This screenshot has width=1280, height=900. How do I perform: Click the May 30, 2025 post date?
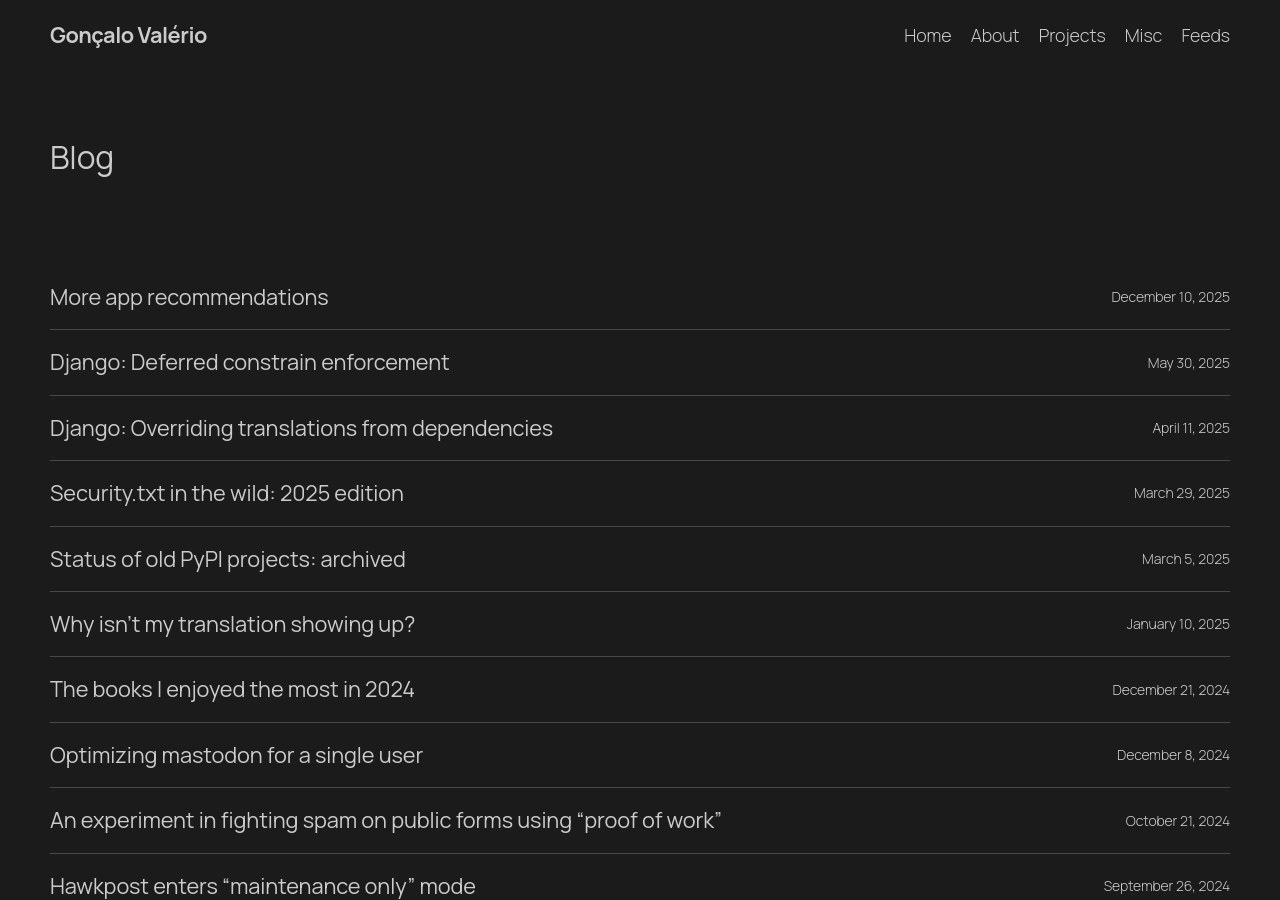(1188, 363)
